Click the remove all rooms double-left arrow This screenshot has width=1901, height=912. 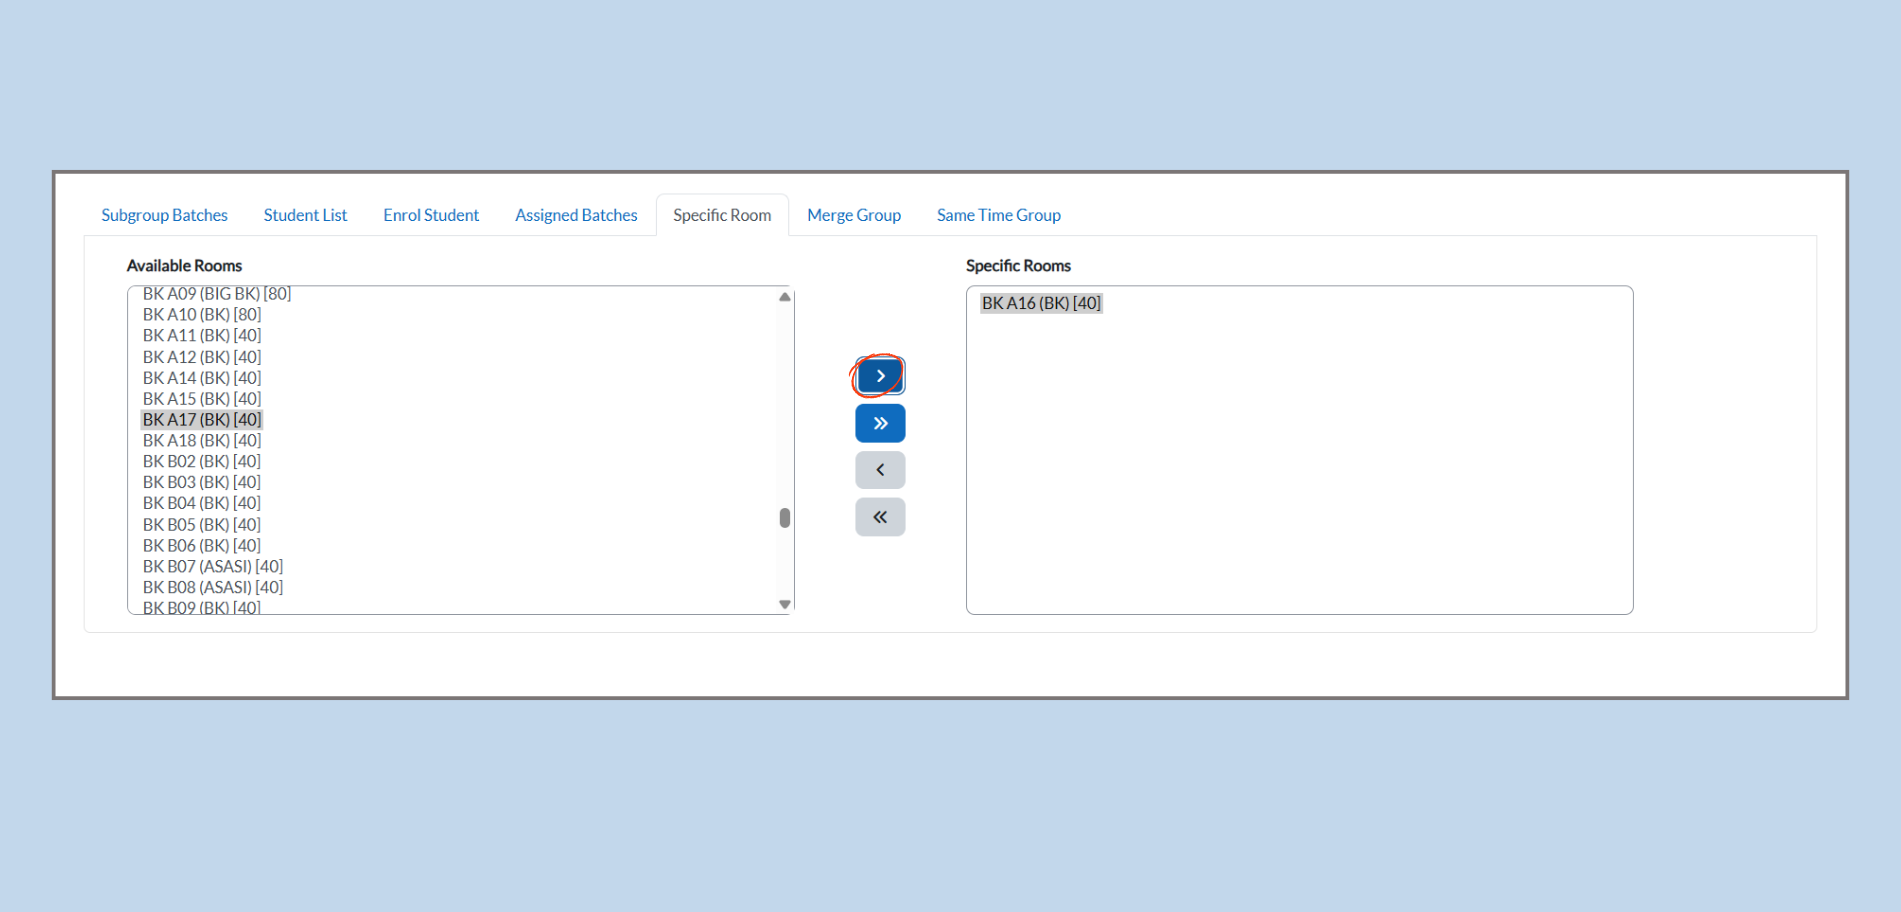pyautogui.click(x=880, y=517)
